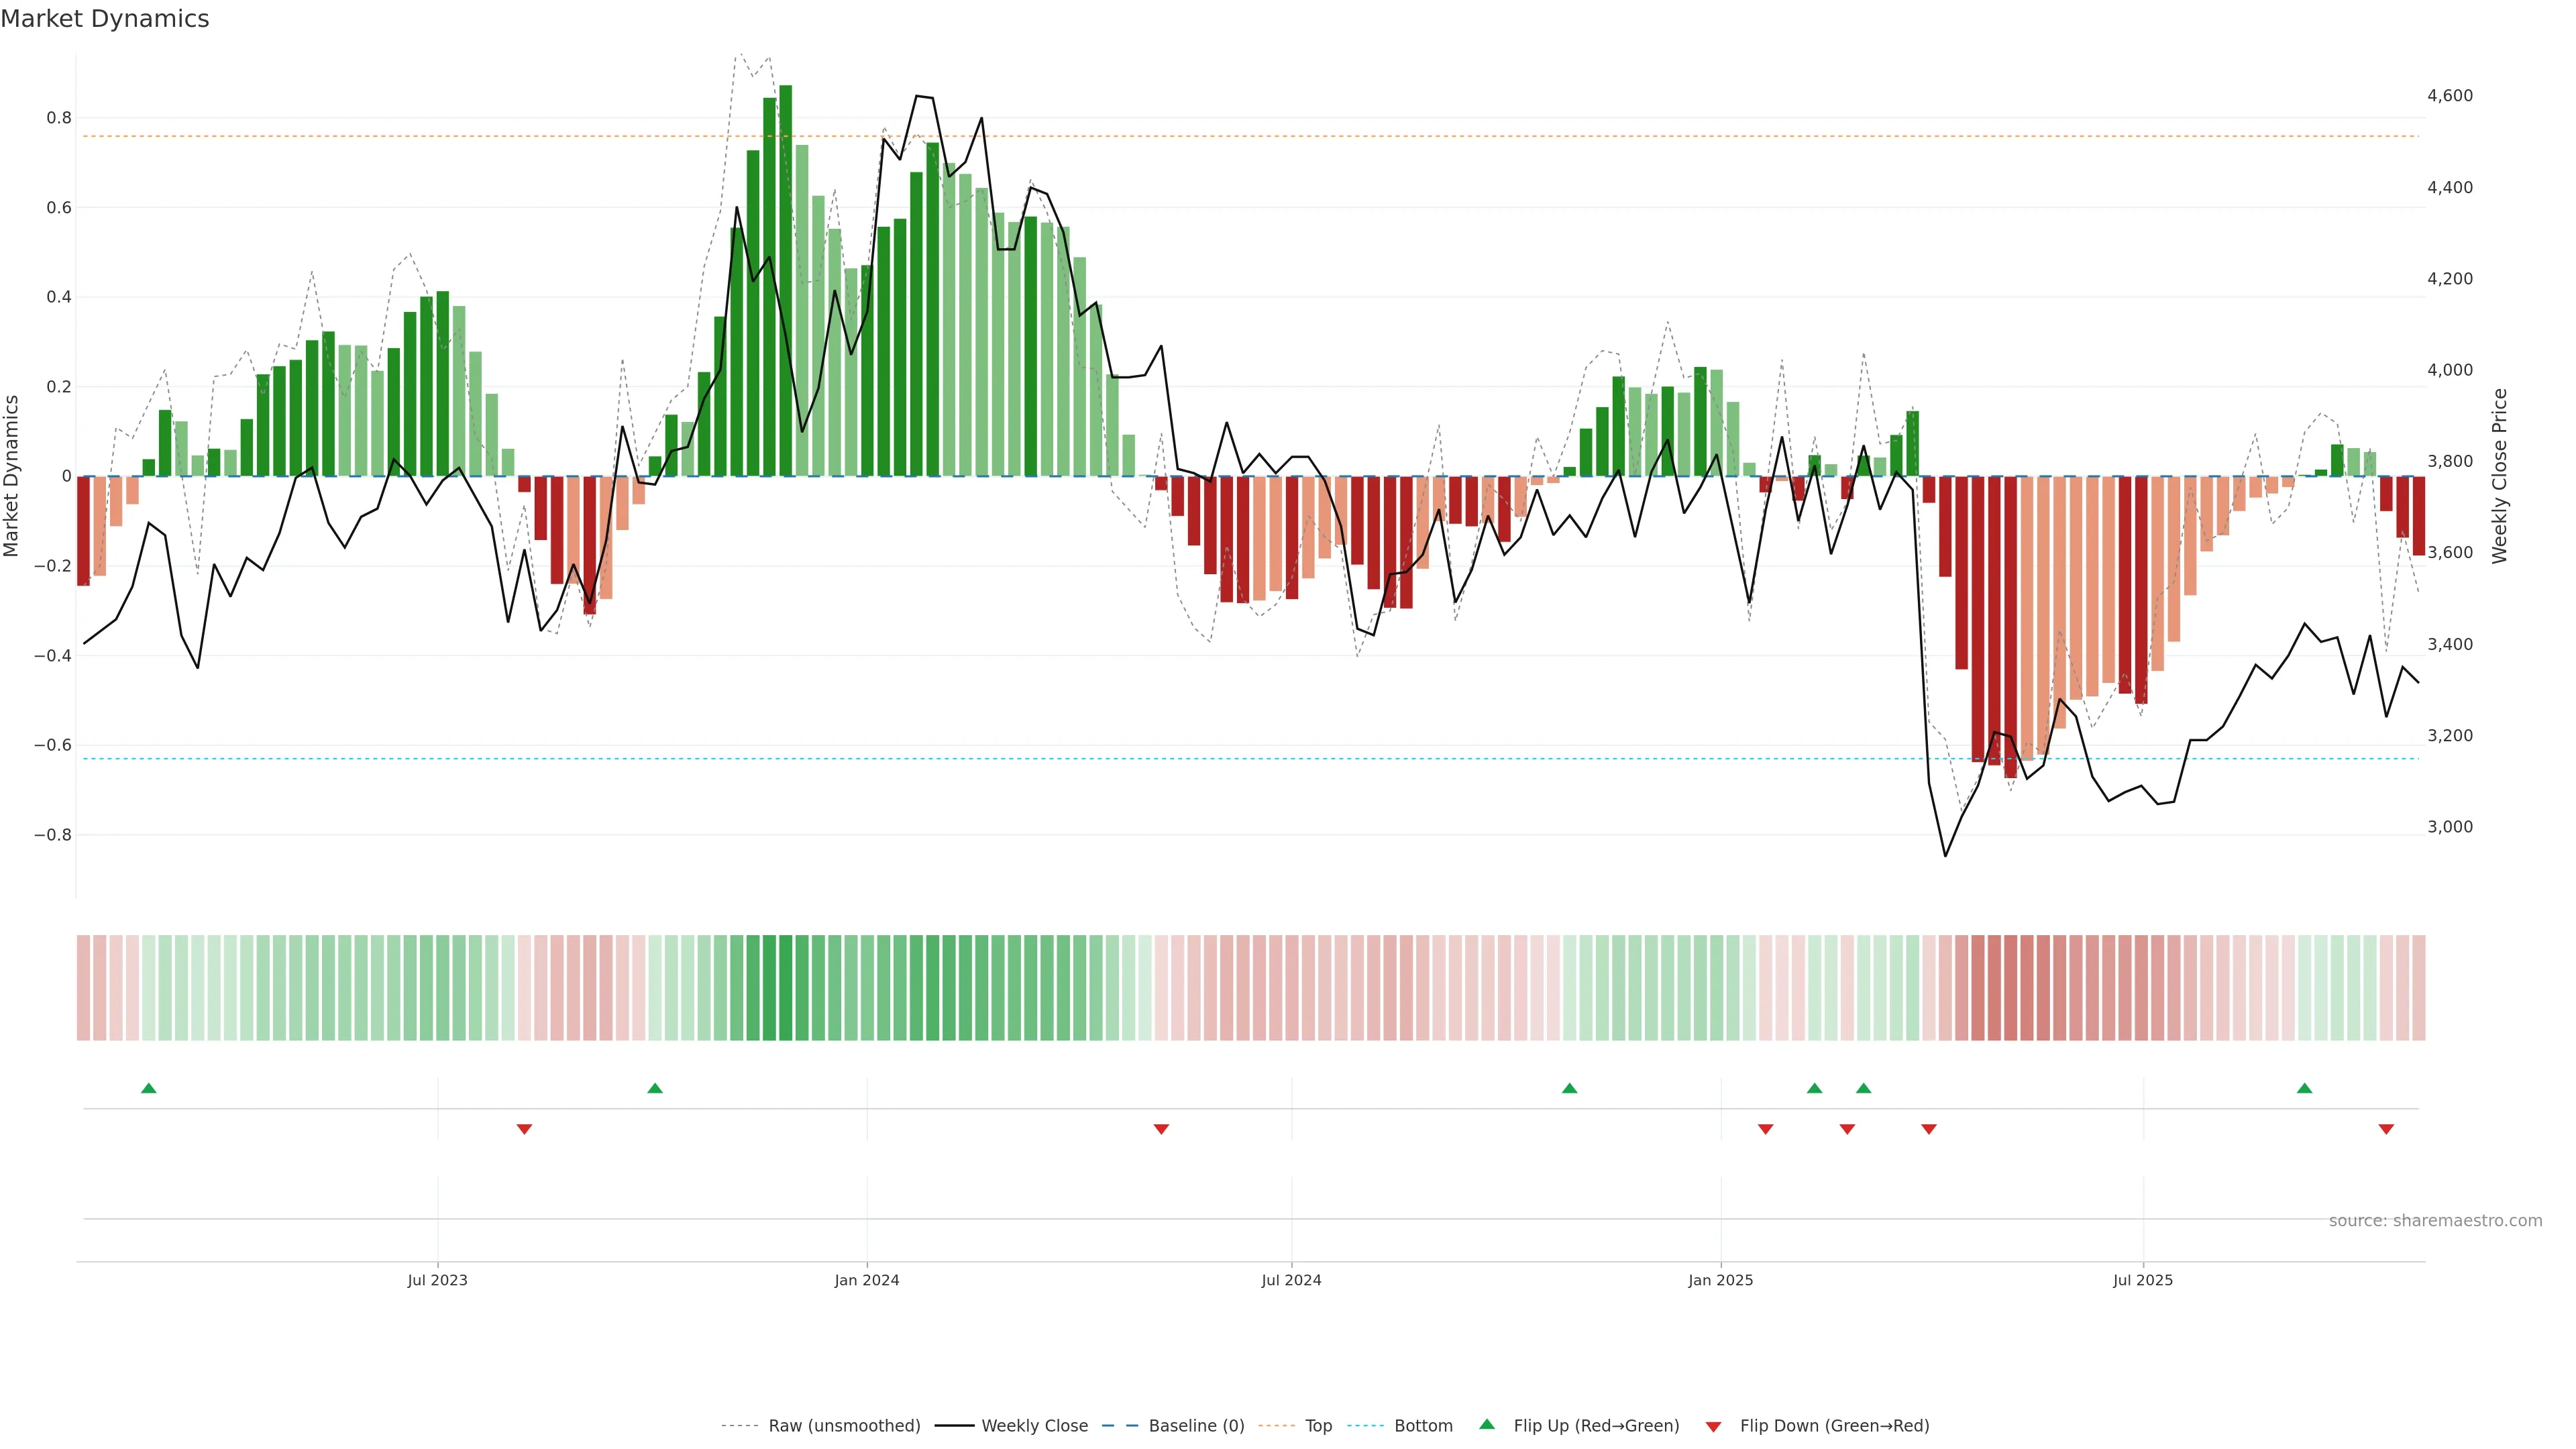The height and width of the screenshot is (1449, 2576).
Task: Click the flip-down marker after Jul 2023
Action: pyautogui.click(x=524, y=1129)
